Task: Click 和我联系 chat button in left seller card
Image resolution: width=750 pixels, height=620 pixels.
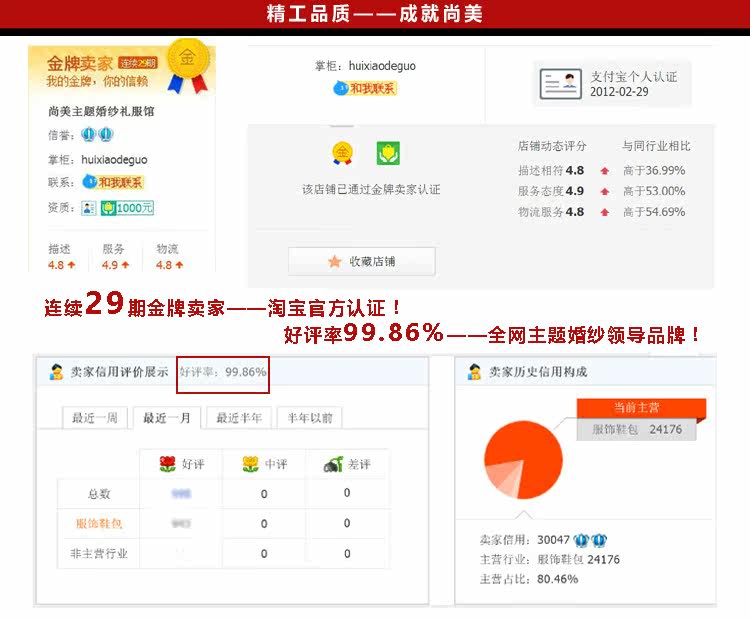Action: [x=113, y=182]
